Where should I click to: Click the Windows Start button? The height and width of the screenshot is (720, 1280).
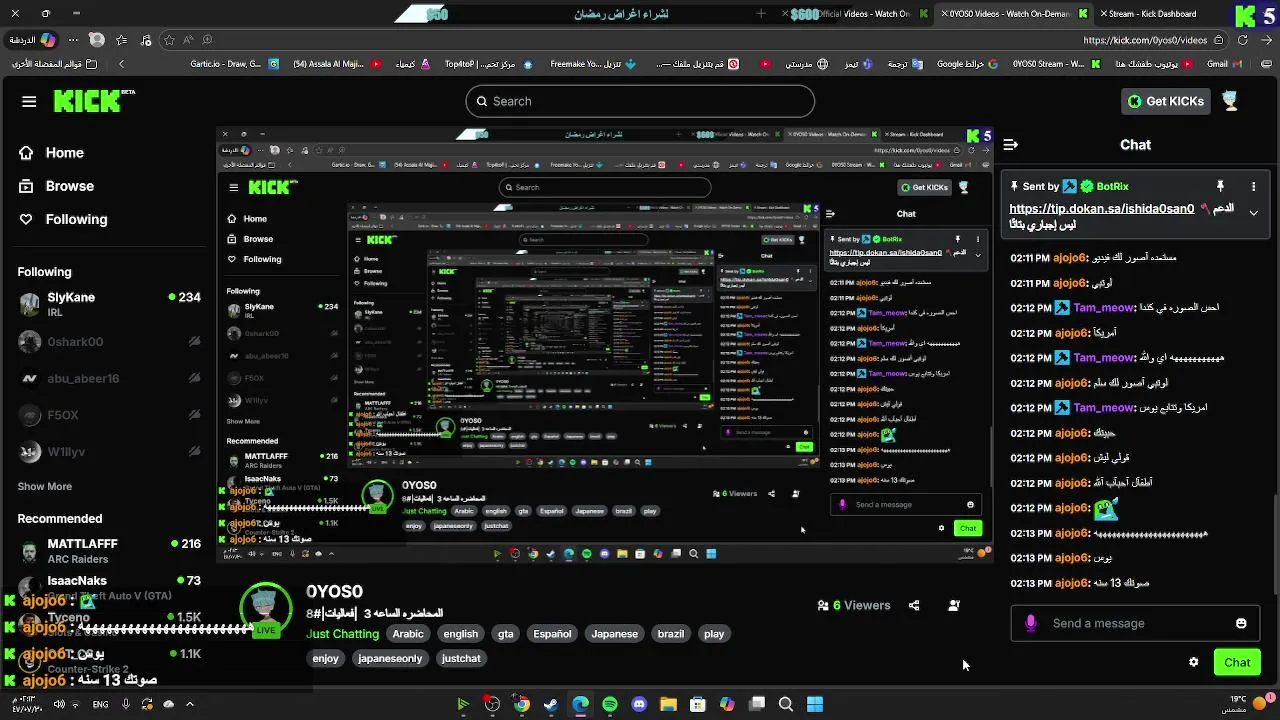click(x=815, y=704)
